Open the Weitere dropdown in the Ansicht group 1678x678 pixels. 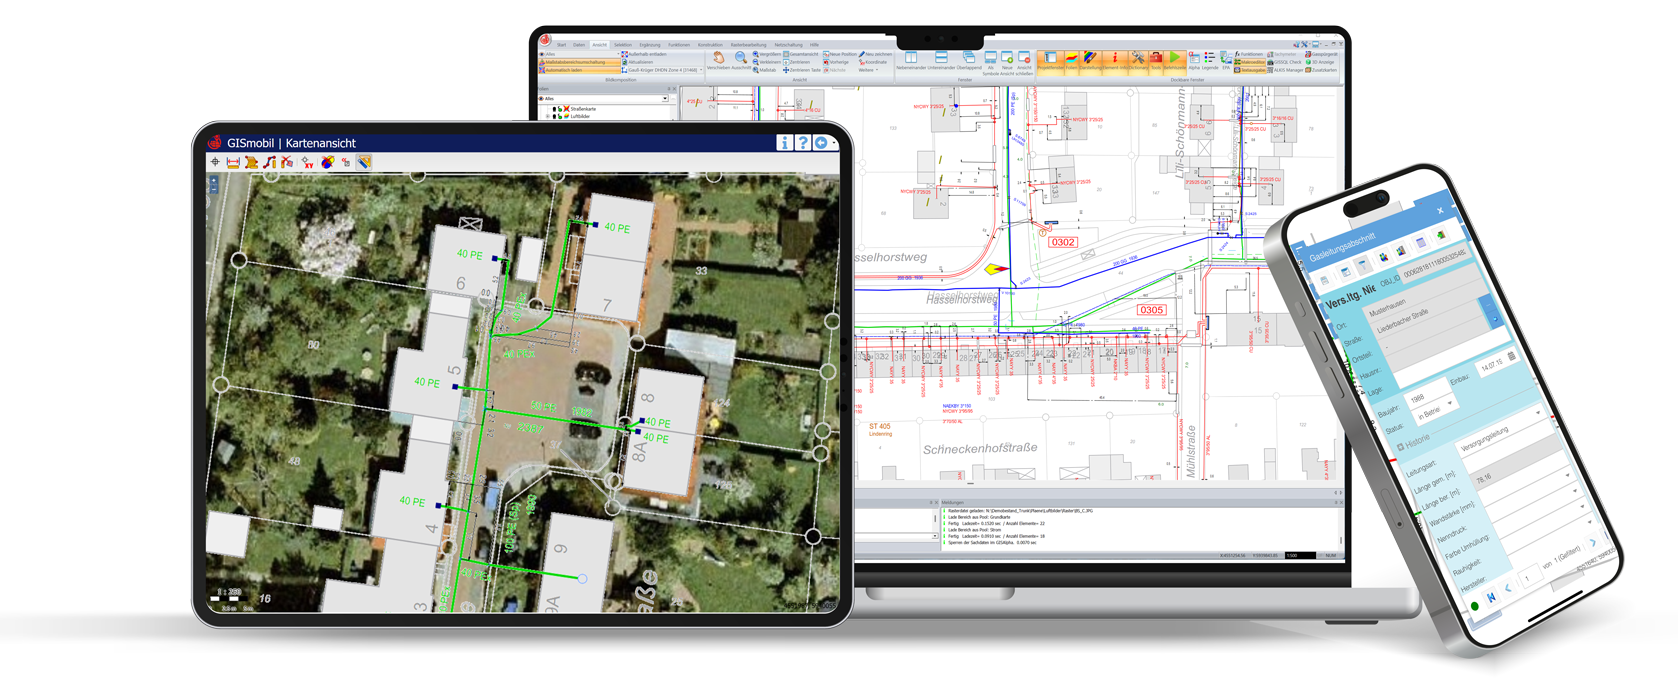coord(868,70)
